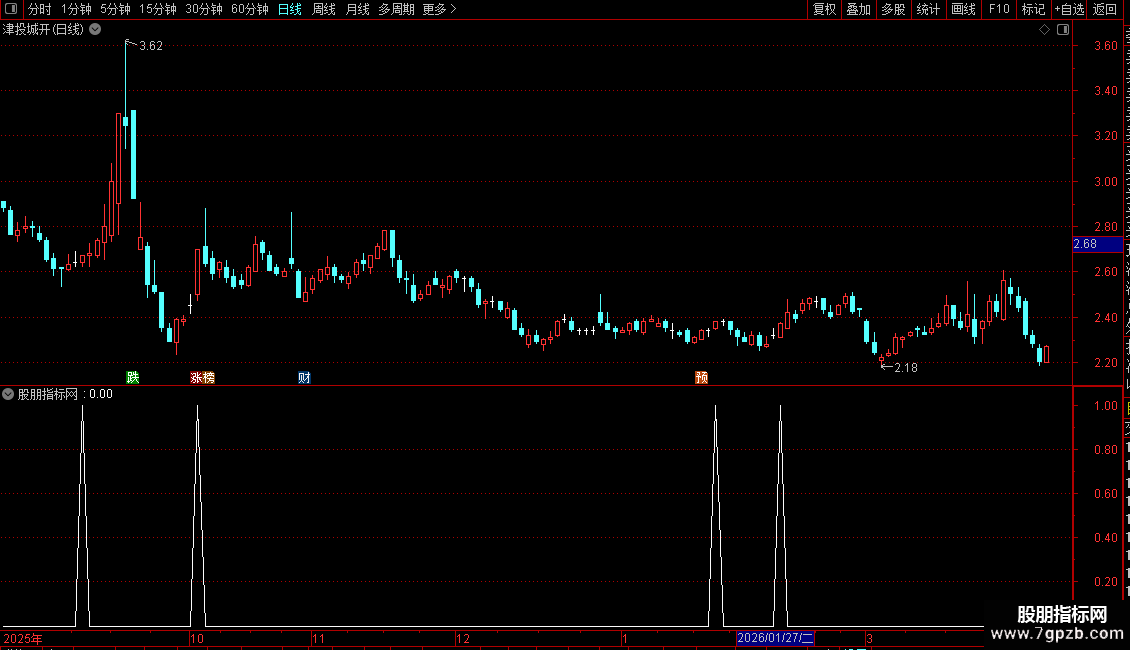The width and height of the screenshot is (1130, 650).
Task: Click the 2026/01/27 date label
Action: click(775, 638)
